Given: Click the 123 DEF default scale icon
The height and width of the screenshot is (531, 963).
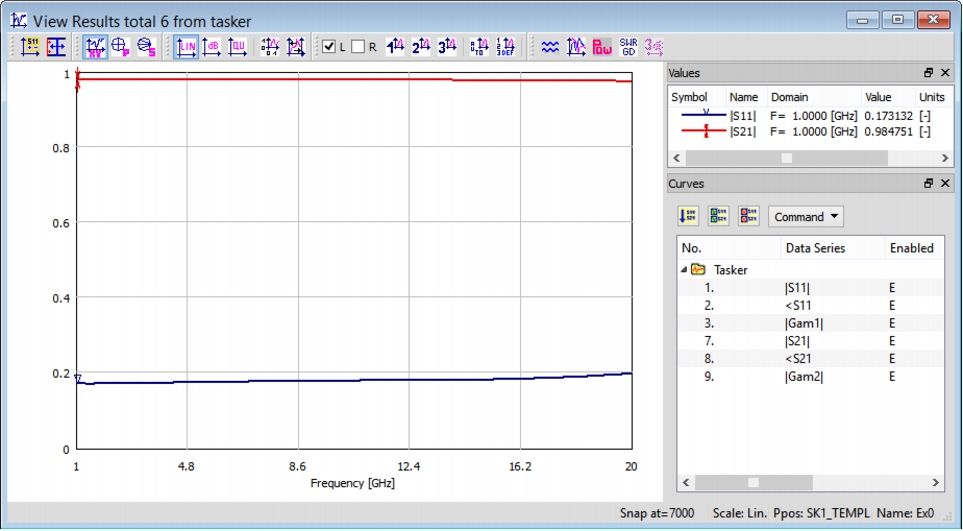Looking at the screenshot, I should click(505, 47).
